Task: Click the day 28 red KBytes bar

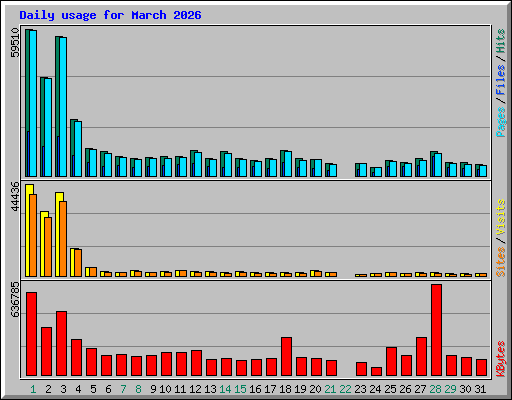Action: pos(436,330)
